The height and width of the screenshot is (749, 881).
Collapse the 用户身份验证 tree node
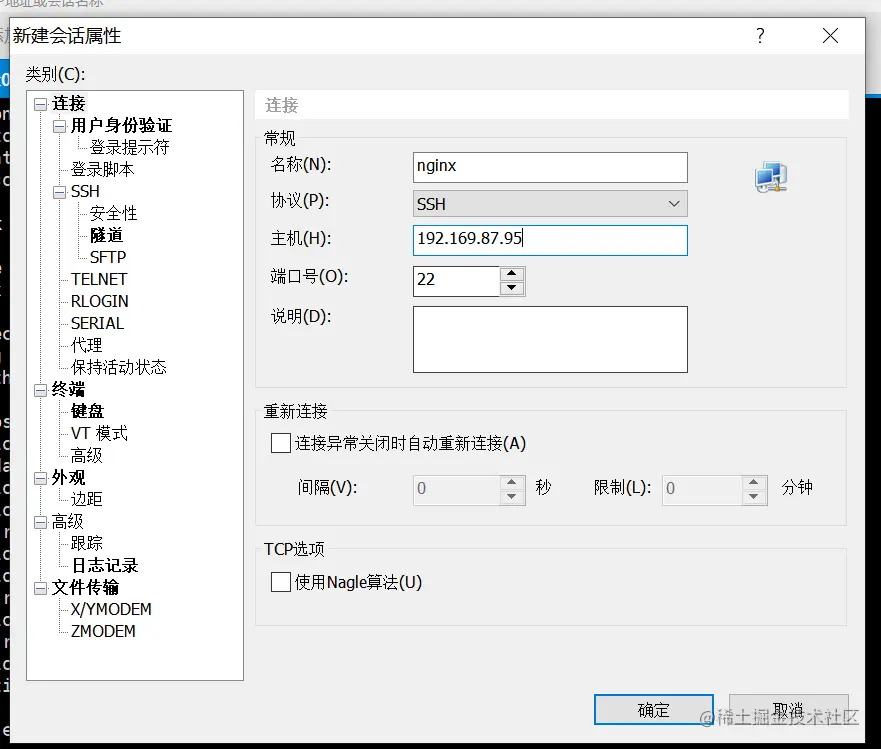pos(60,126)
